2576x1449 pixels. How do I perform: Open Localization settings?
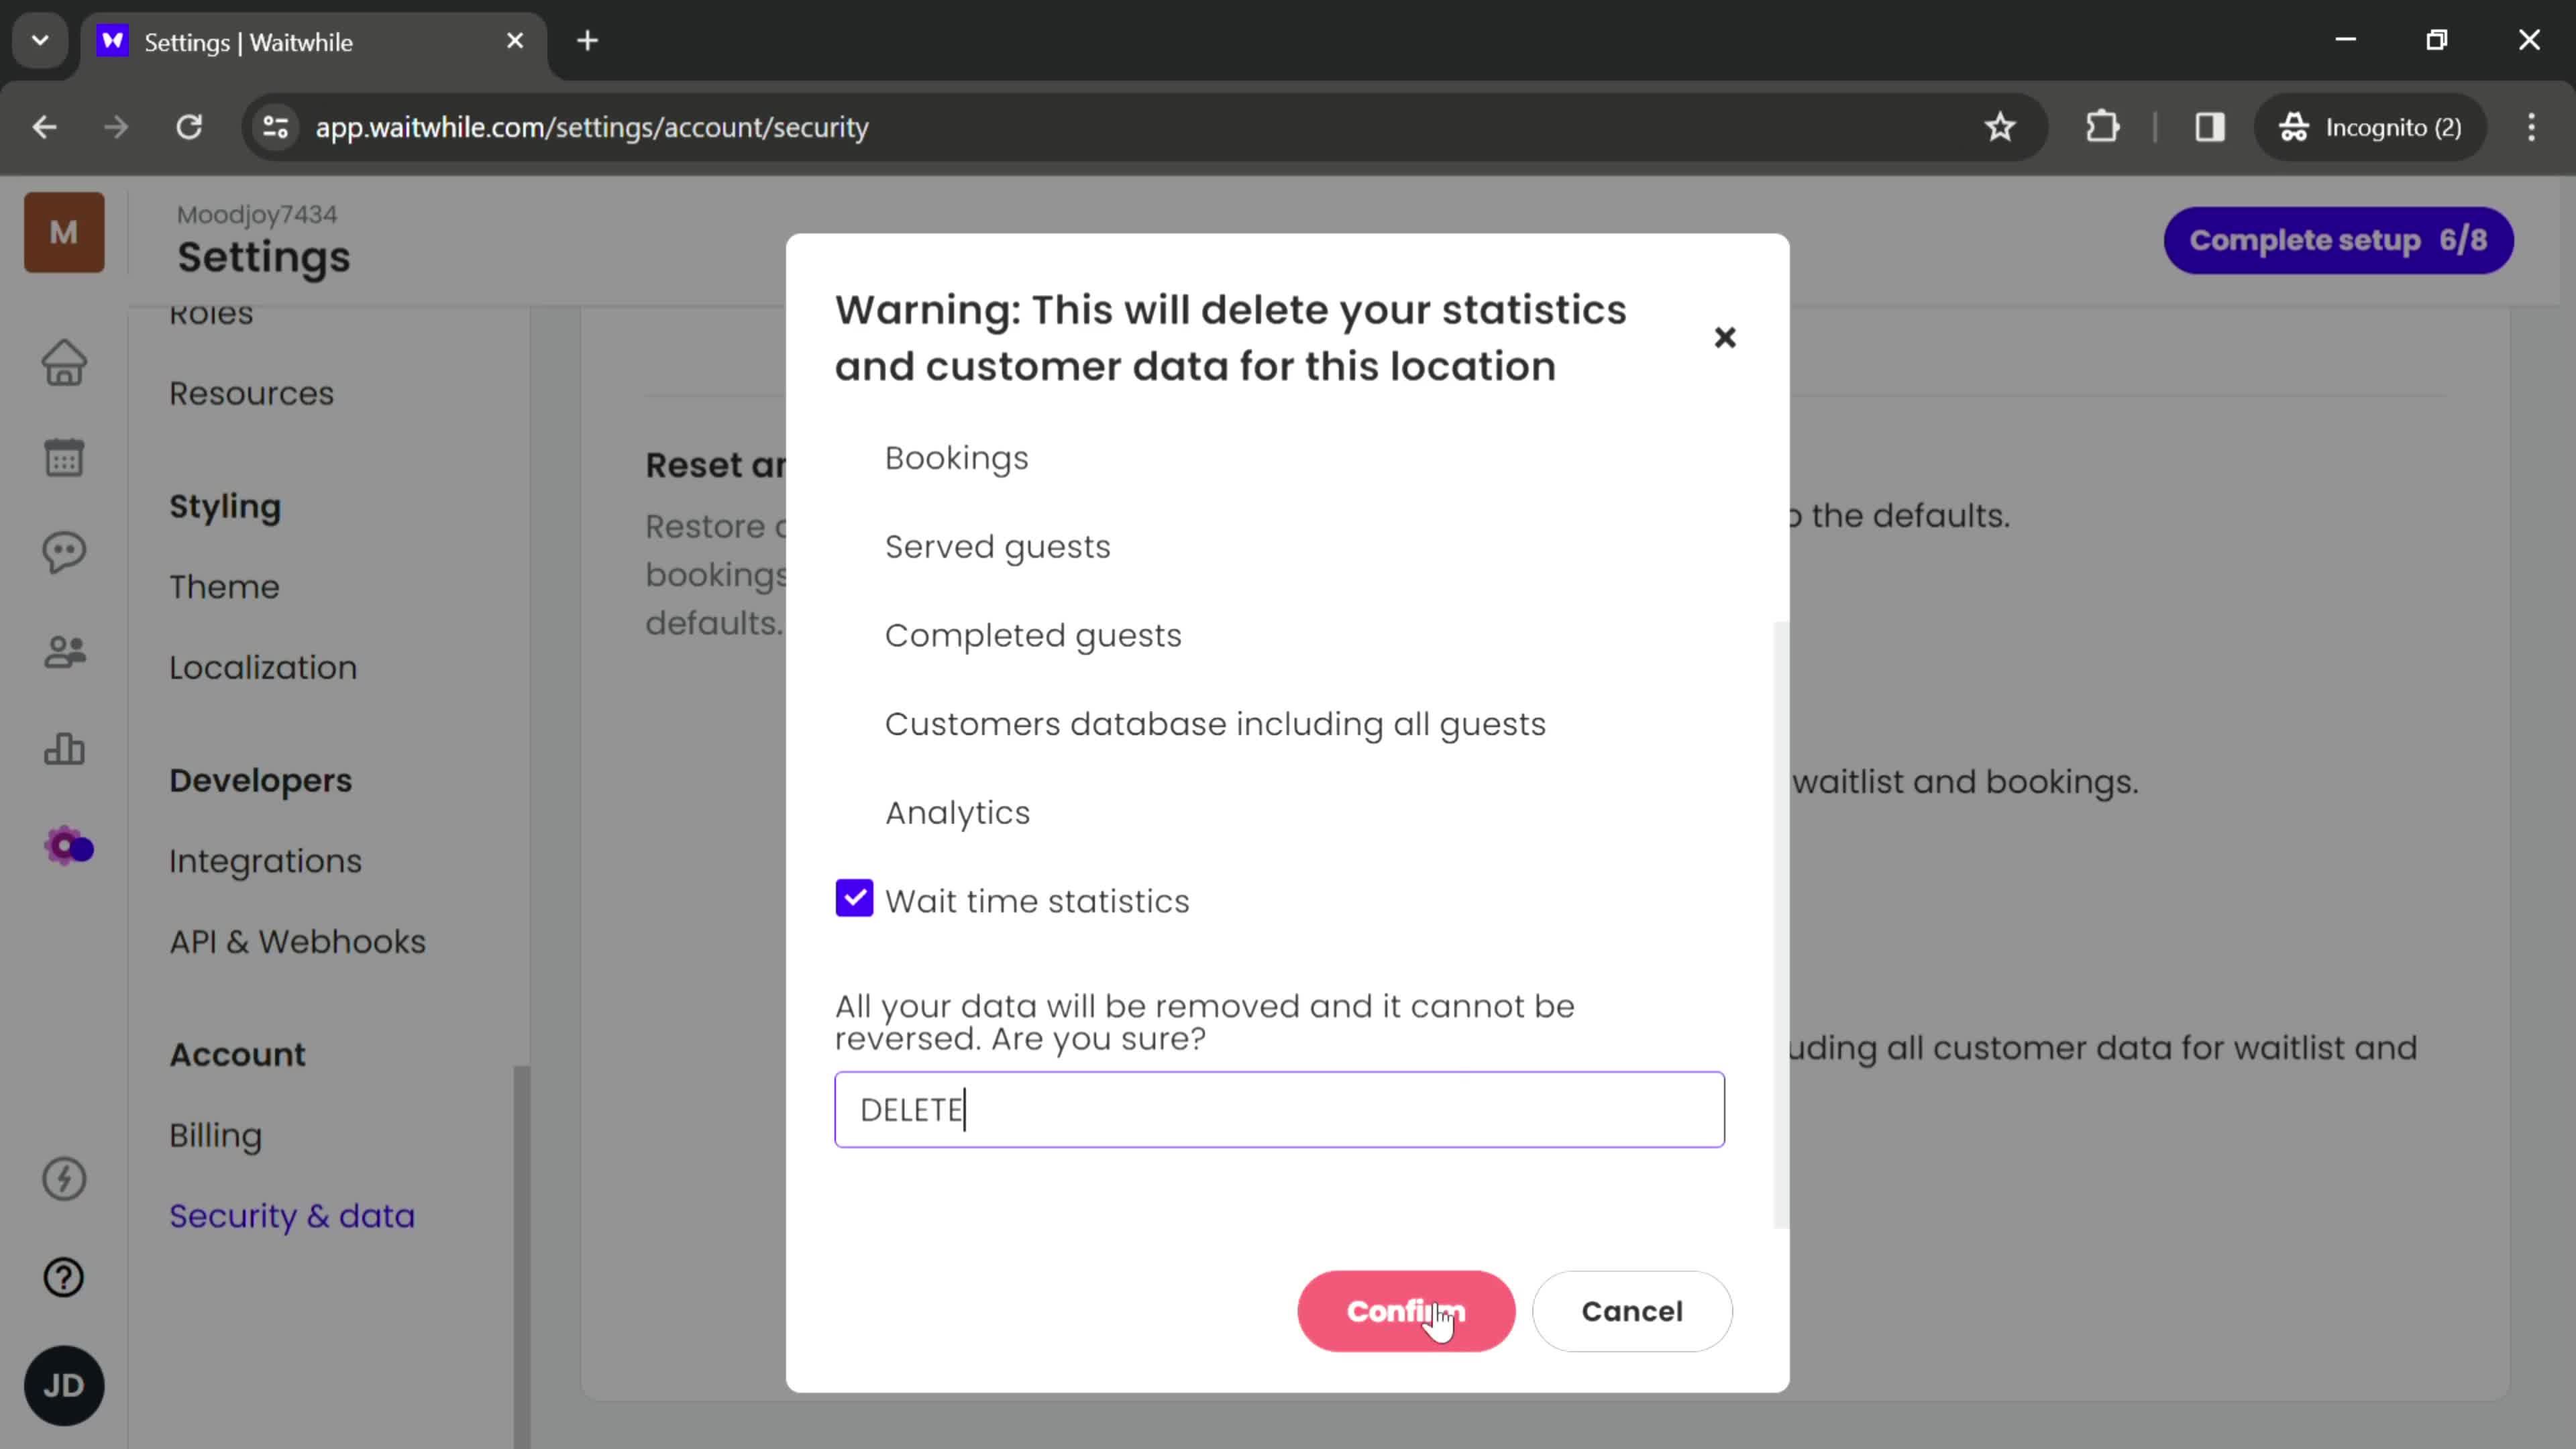263,667
